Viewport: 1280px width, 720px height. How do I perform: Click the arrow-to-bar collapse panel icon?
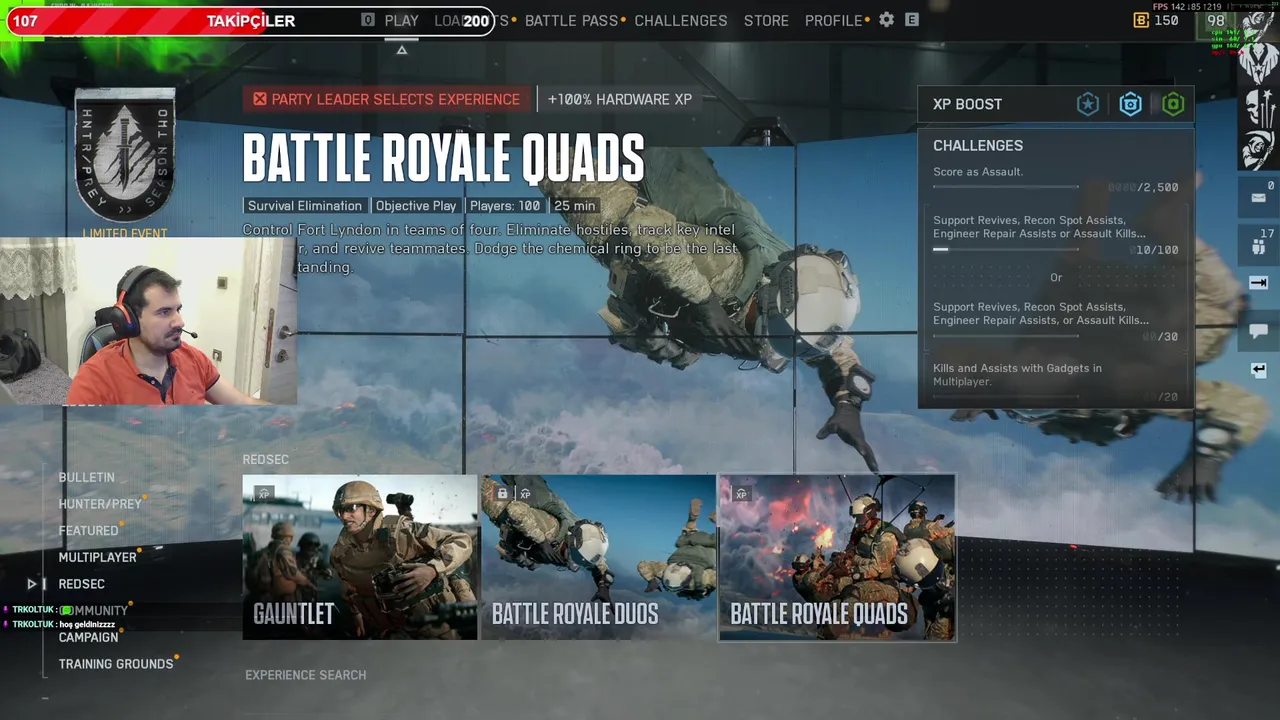tap(1258, 283)
